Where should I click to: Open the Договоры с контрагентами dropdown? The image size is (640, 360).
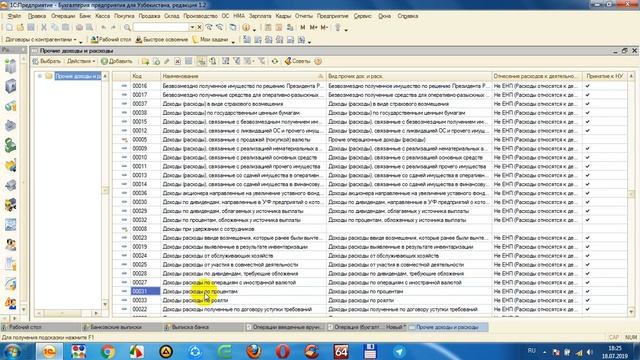(x=40, y=40)
